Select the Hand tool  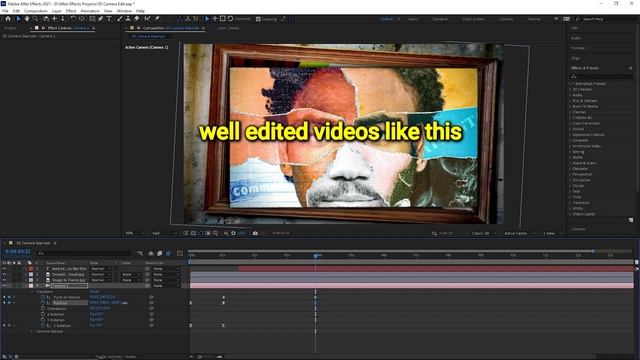coord(27,19)
